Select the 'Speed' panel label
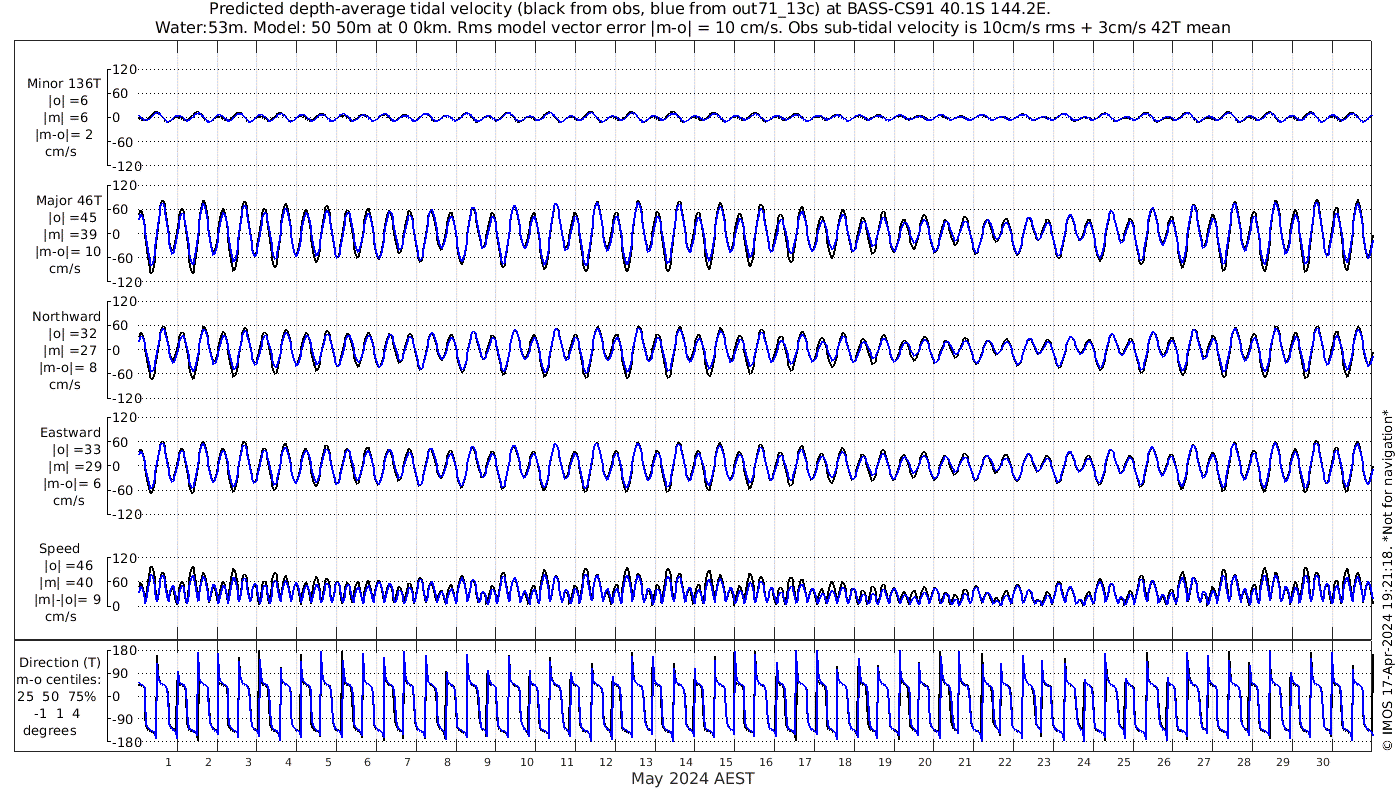 click(x=59, y=549)
